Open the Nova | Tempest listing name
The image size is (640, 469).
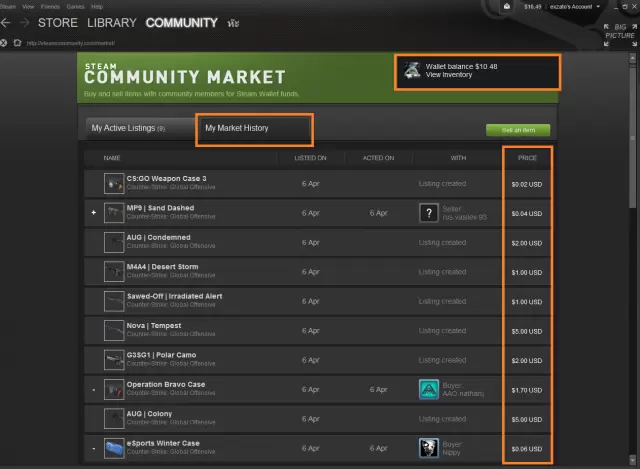pyautogui.click(x=154, y=325)
